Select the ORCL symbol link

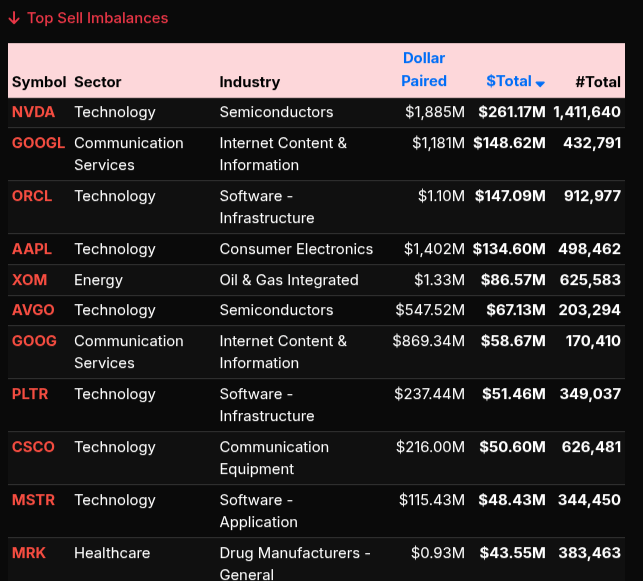(32, 196)
